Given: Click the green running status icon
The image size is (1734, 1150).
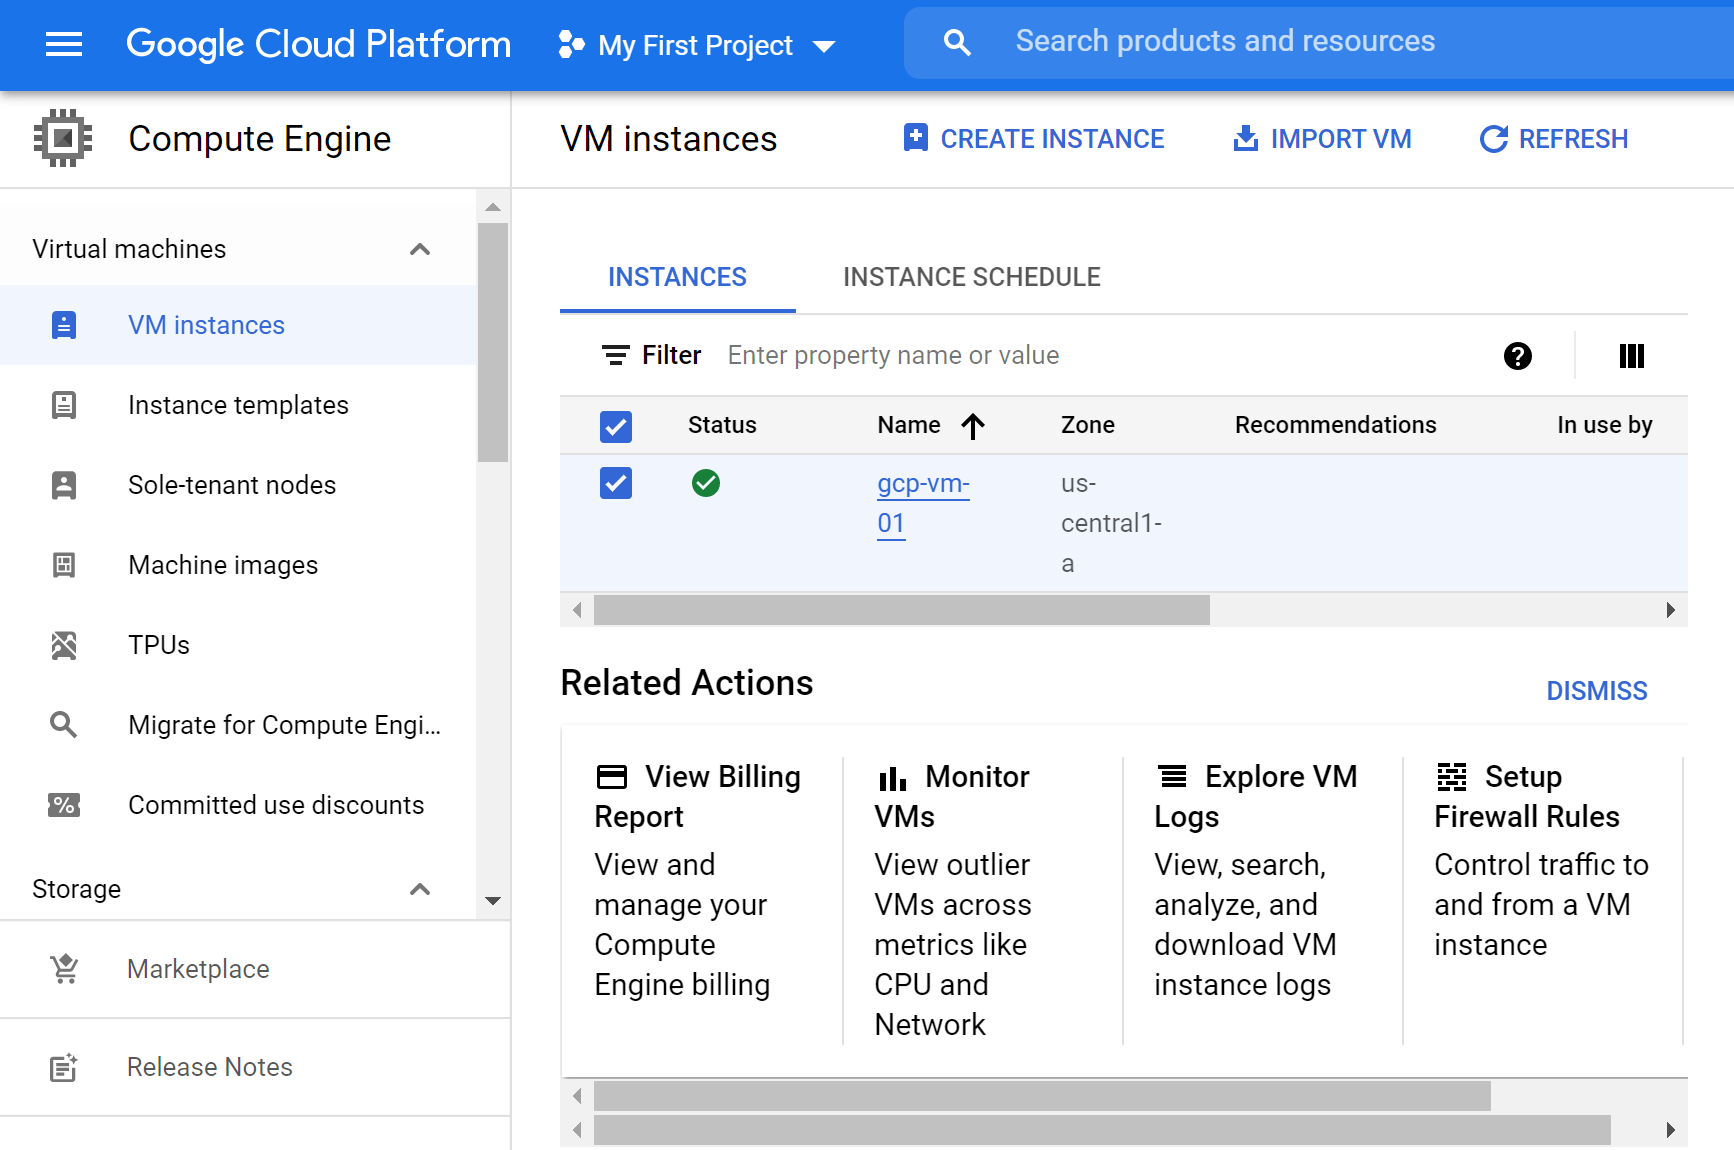Looking at the screenshot, I should pos(706,483).
